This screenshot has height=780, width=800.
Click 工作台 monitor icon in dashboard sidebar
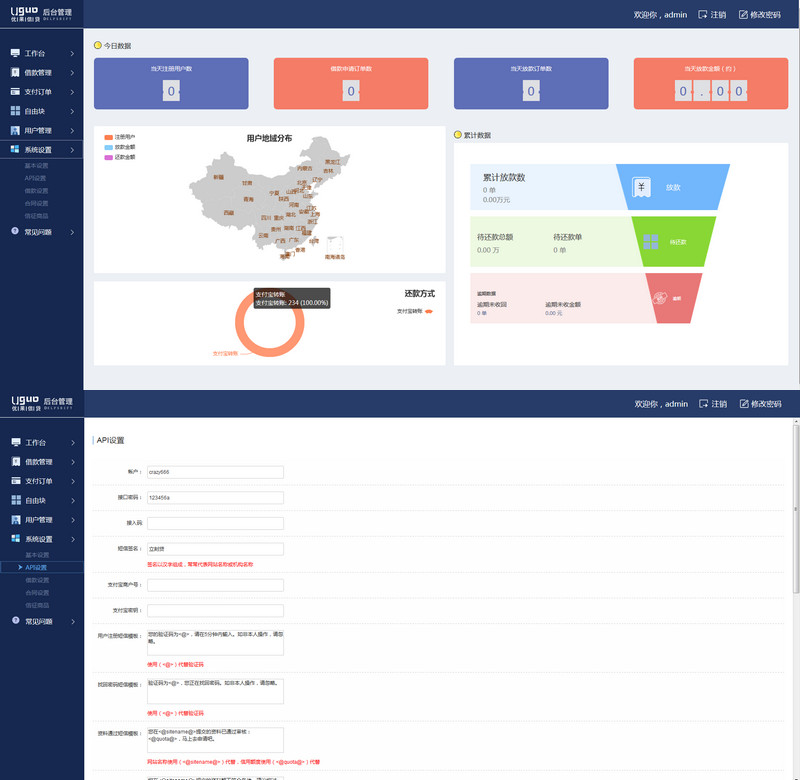coord(15,53)
